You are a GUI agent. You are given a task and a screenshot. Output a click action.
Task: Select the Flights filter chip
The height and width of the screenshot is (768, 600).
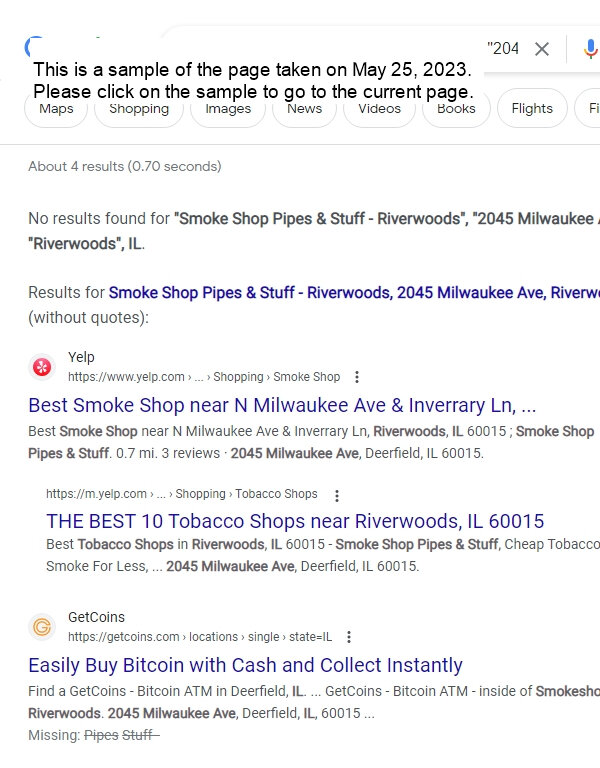tap(532, 108)
